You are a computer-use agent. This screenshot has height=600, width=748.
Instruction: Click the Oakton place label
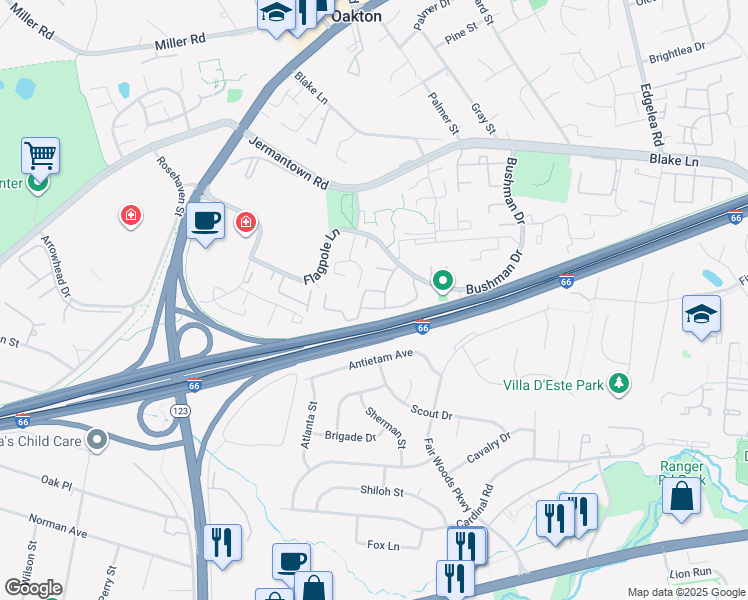pos(356,16)
